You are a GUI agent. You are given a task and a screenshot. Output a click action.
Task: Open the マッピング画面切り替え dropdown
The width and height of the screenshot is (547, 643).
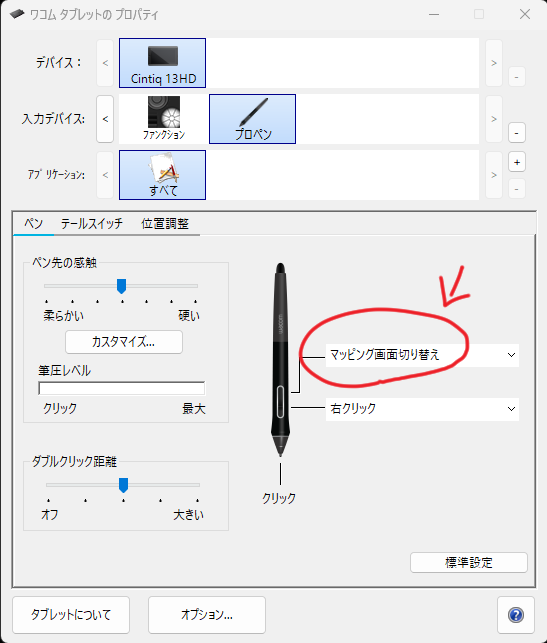(422, 355)
